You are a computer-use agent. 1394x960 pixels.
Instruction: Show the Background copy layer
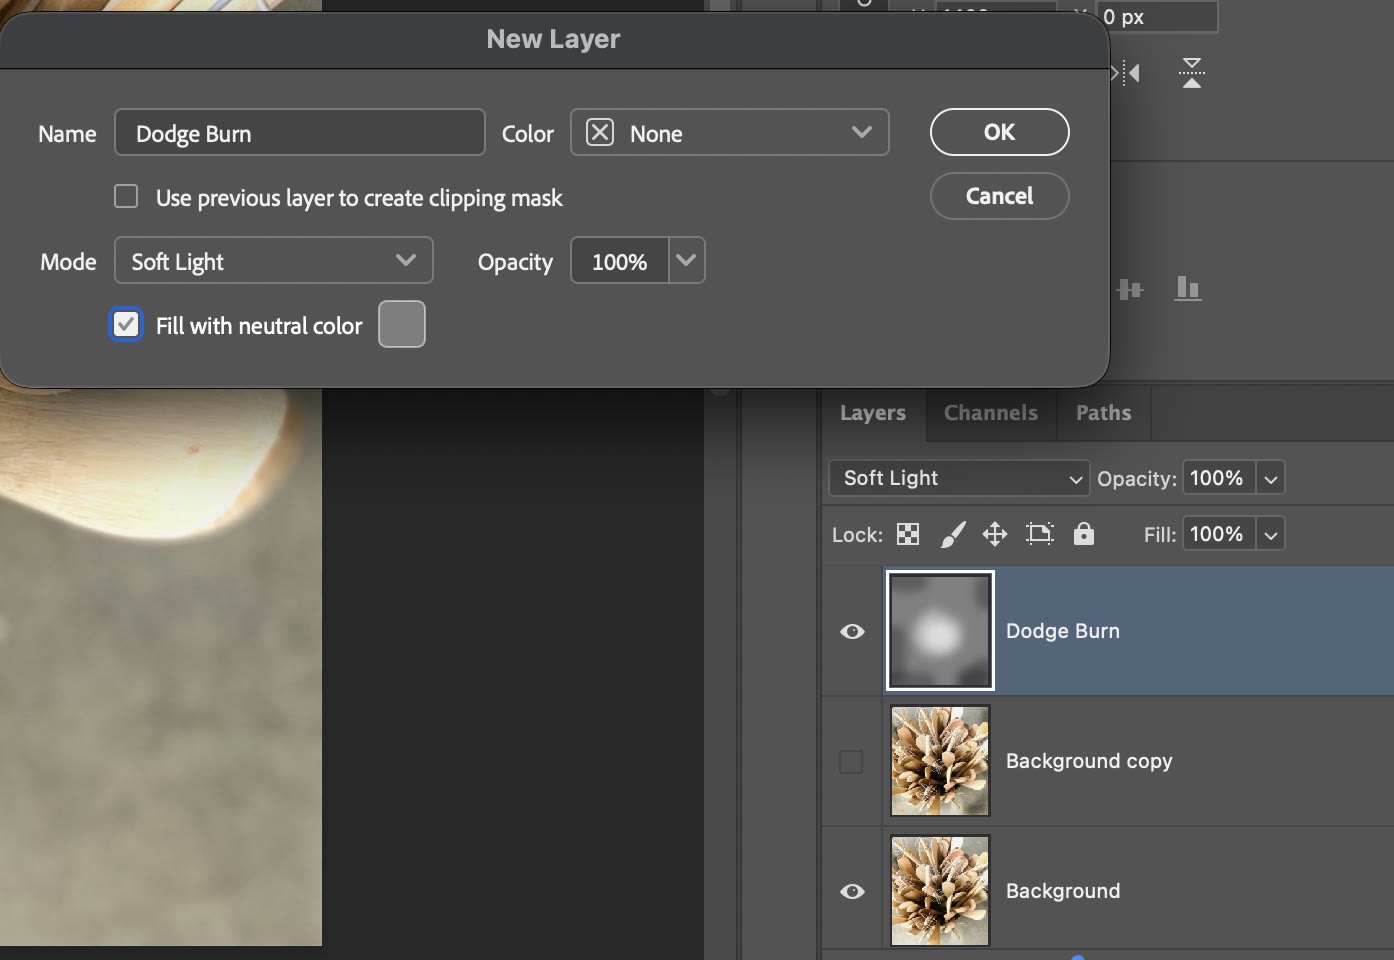[x=851, y=761]
